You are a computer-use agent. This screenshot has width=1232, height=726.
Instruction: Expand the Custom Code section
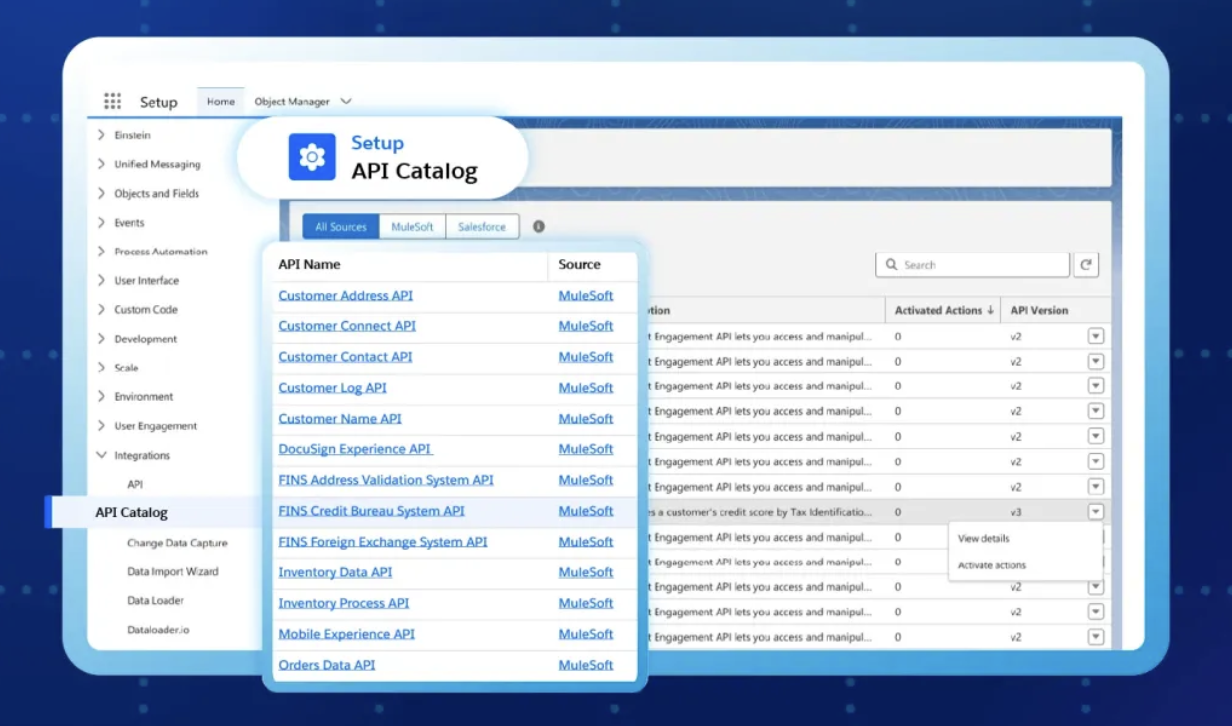pyautogui.click(x=101, y=309)
